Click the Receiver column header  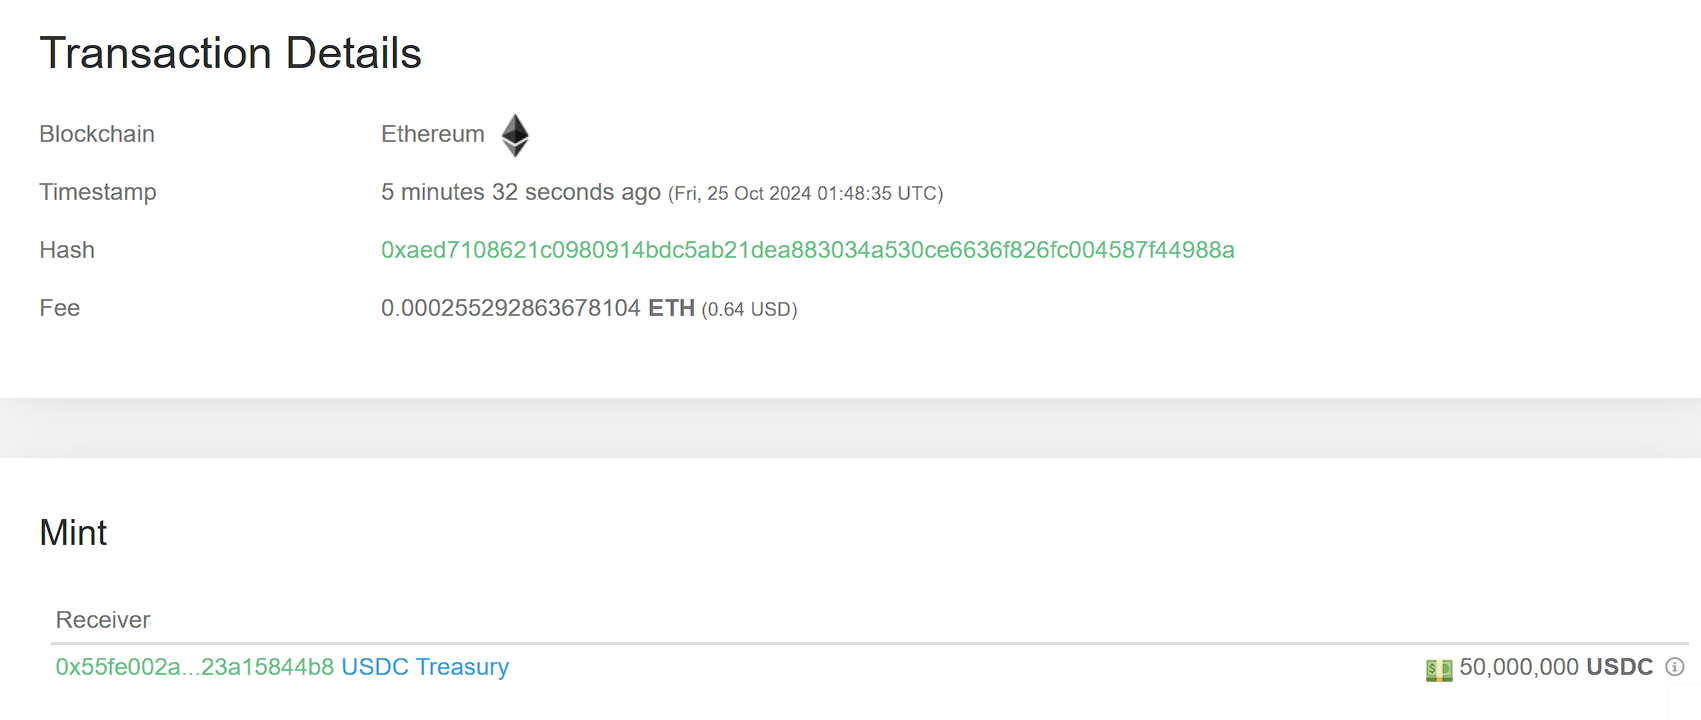pos(103,620)
